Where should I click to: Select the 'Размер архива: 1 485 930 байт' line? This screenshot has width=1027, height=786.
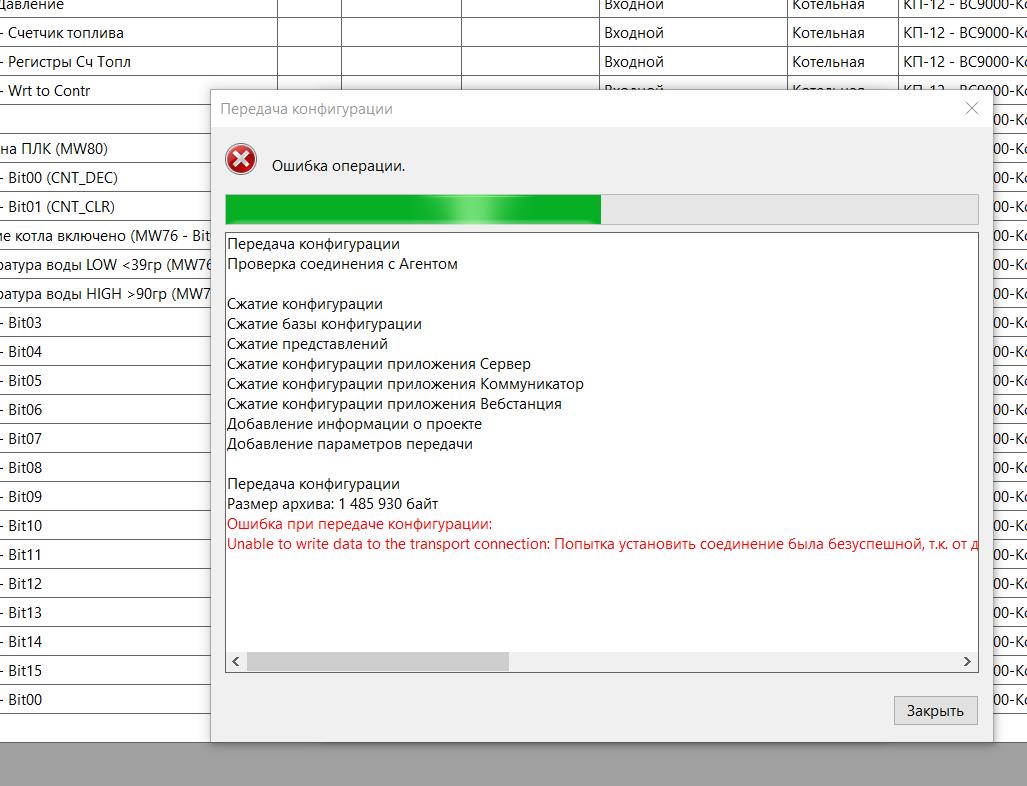[333, 504]
